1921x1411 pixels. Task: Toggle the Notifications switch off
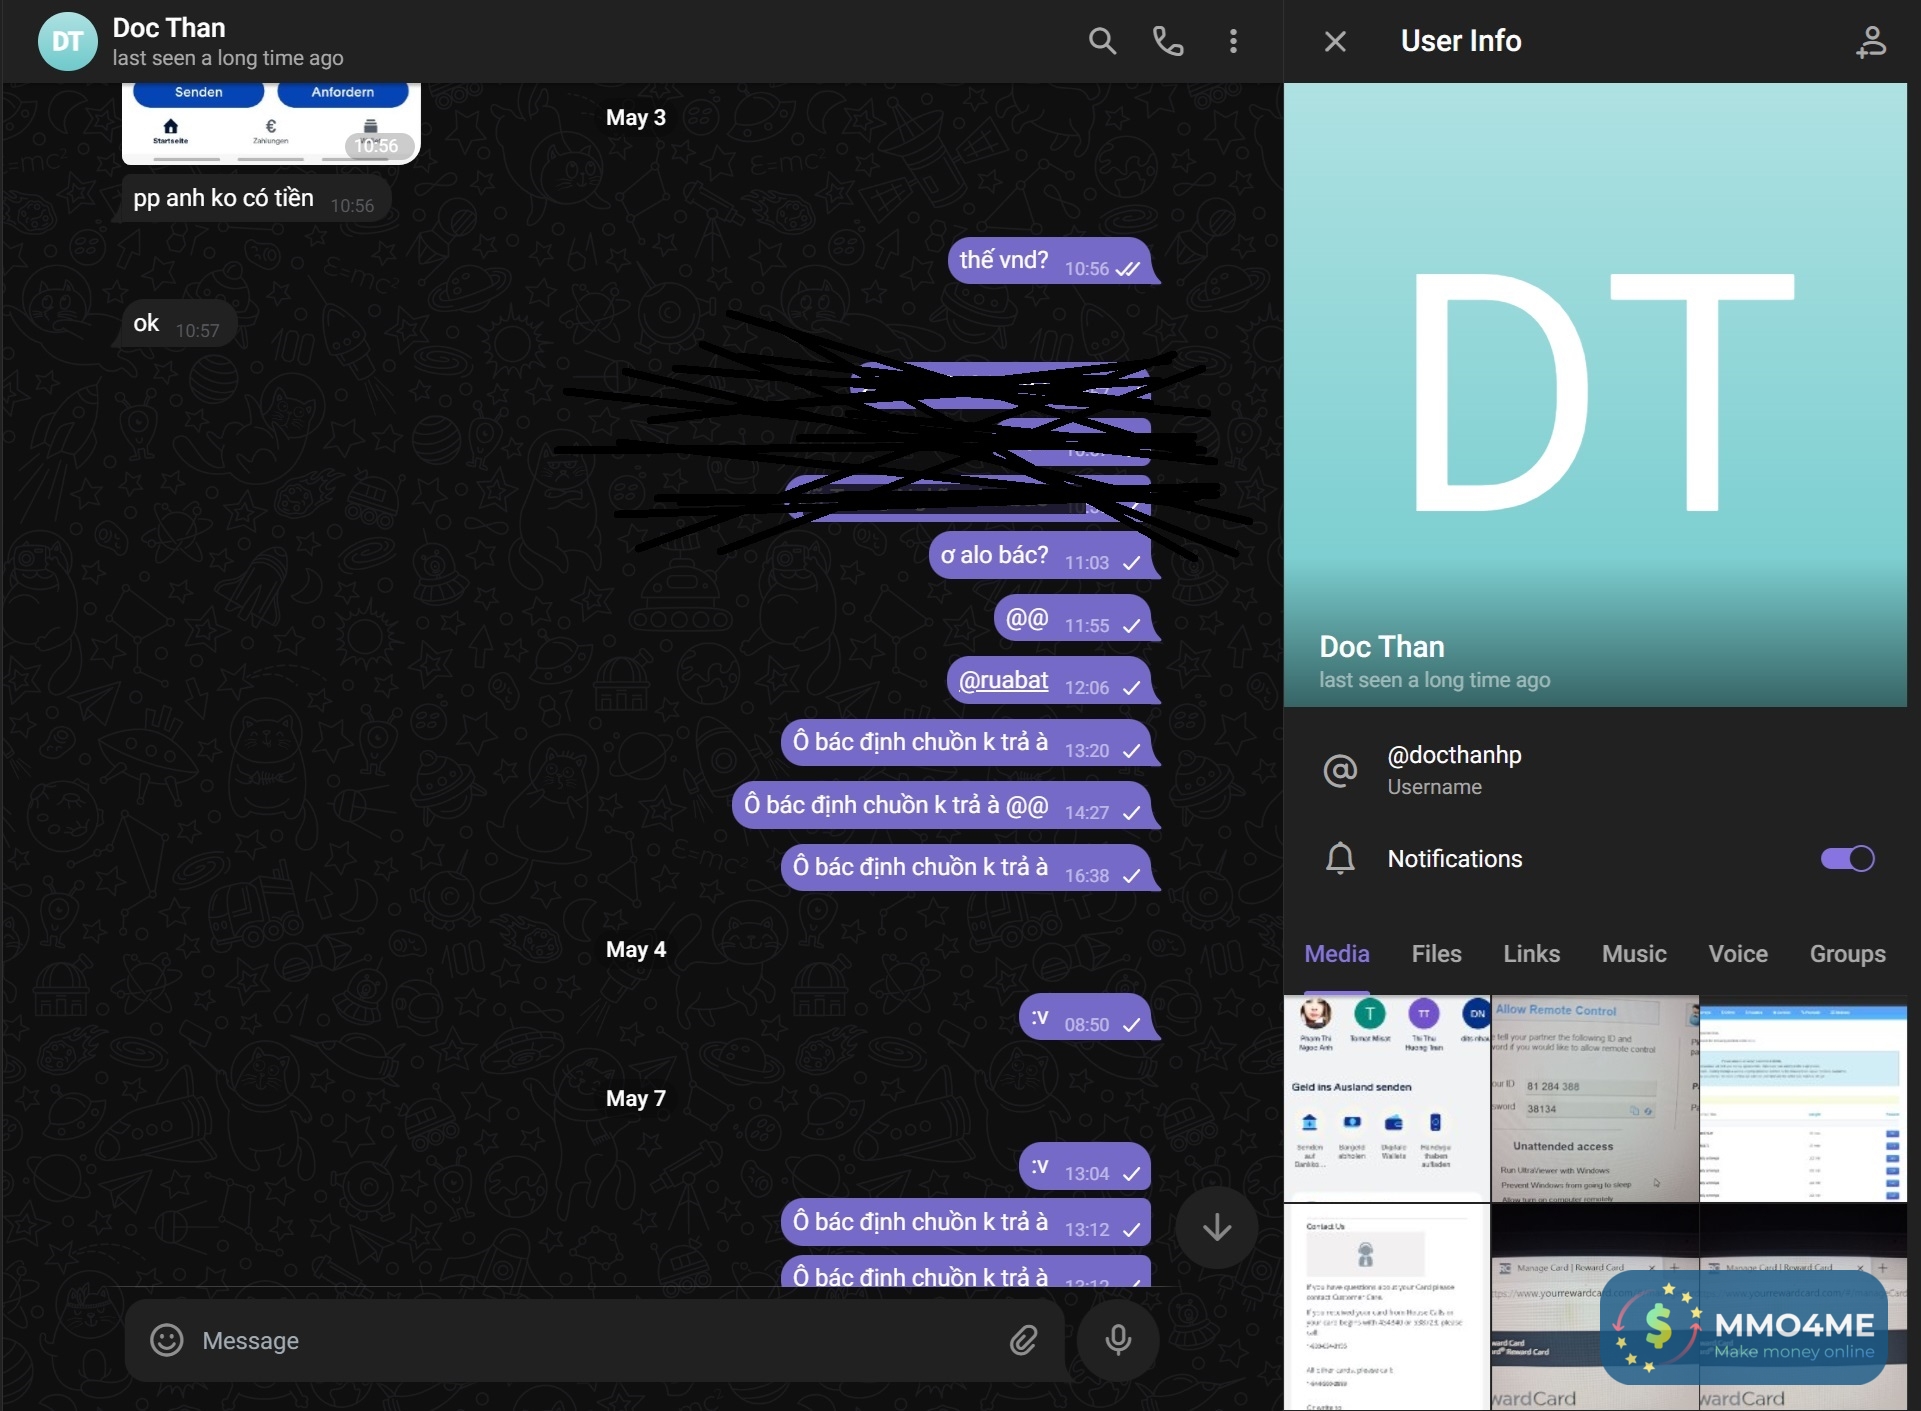click(x=1847, y=859)
